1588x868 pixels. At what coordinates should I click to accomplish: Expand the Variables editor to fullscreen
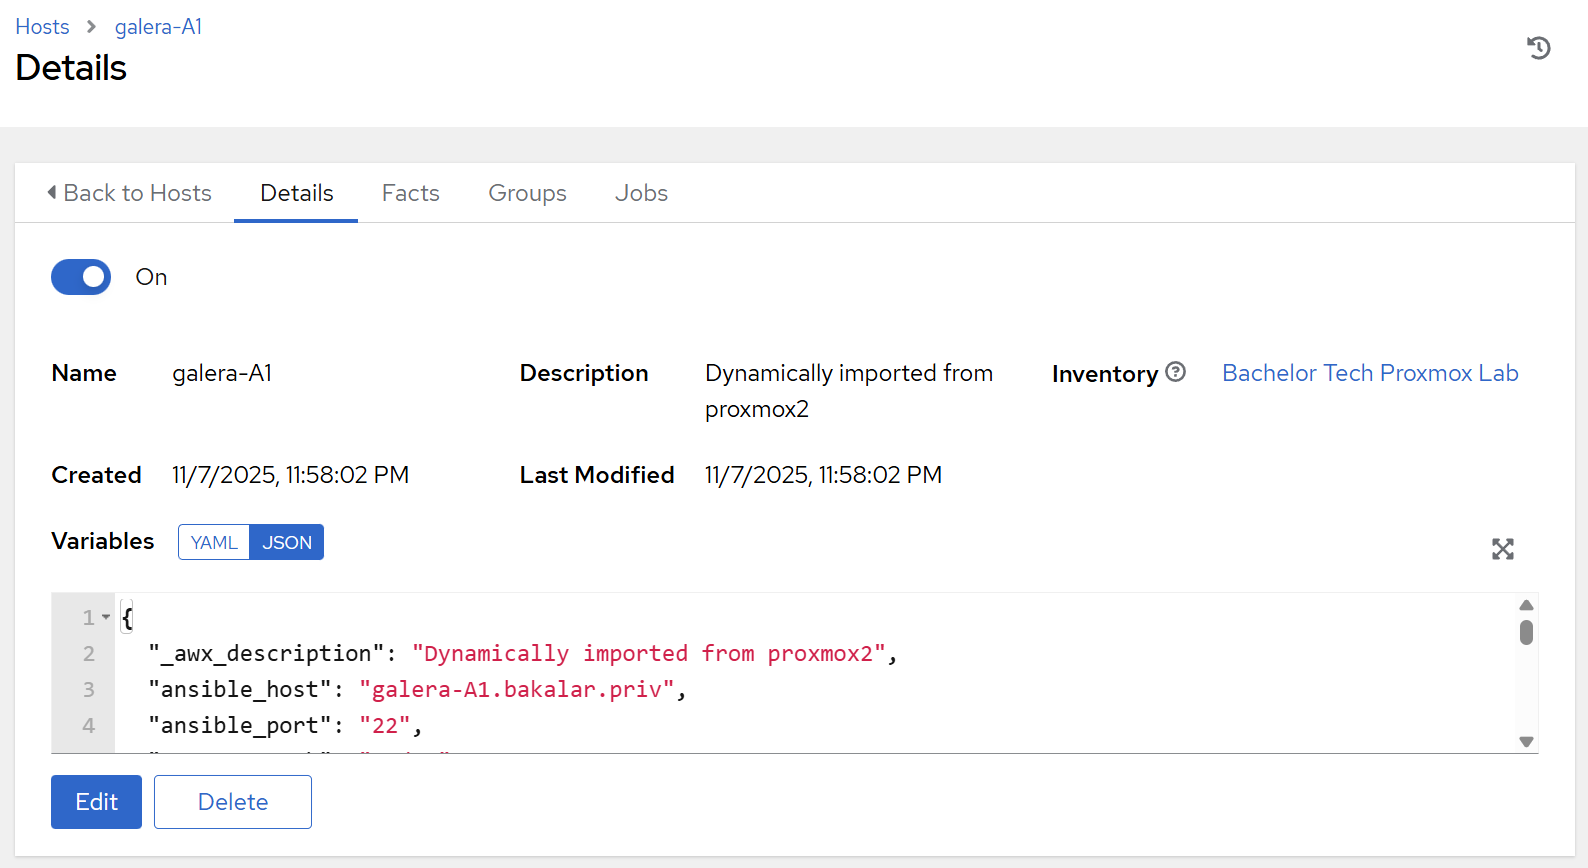pos(1502,549)
